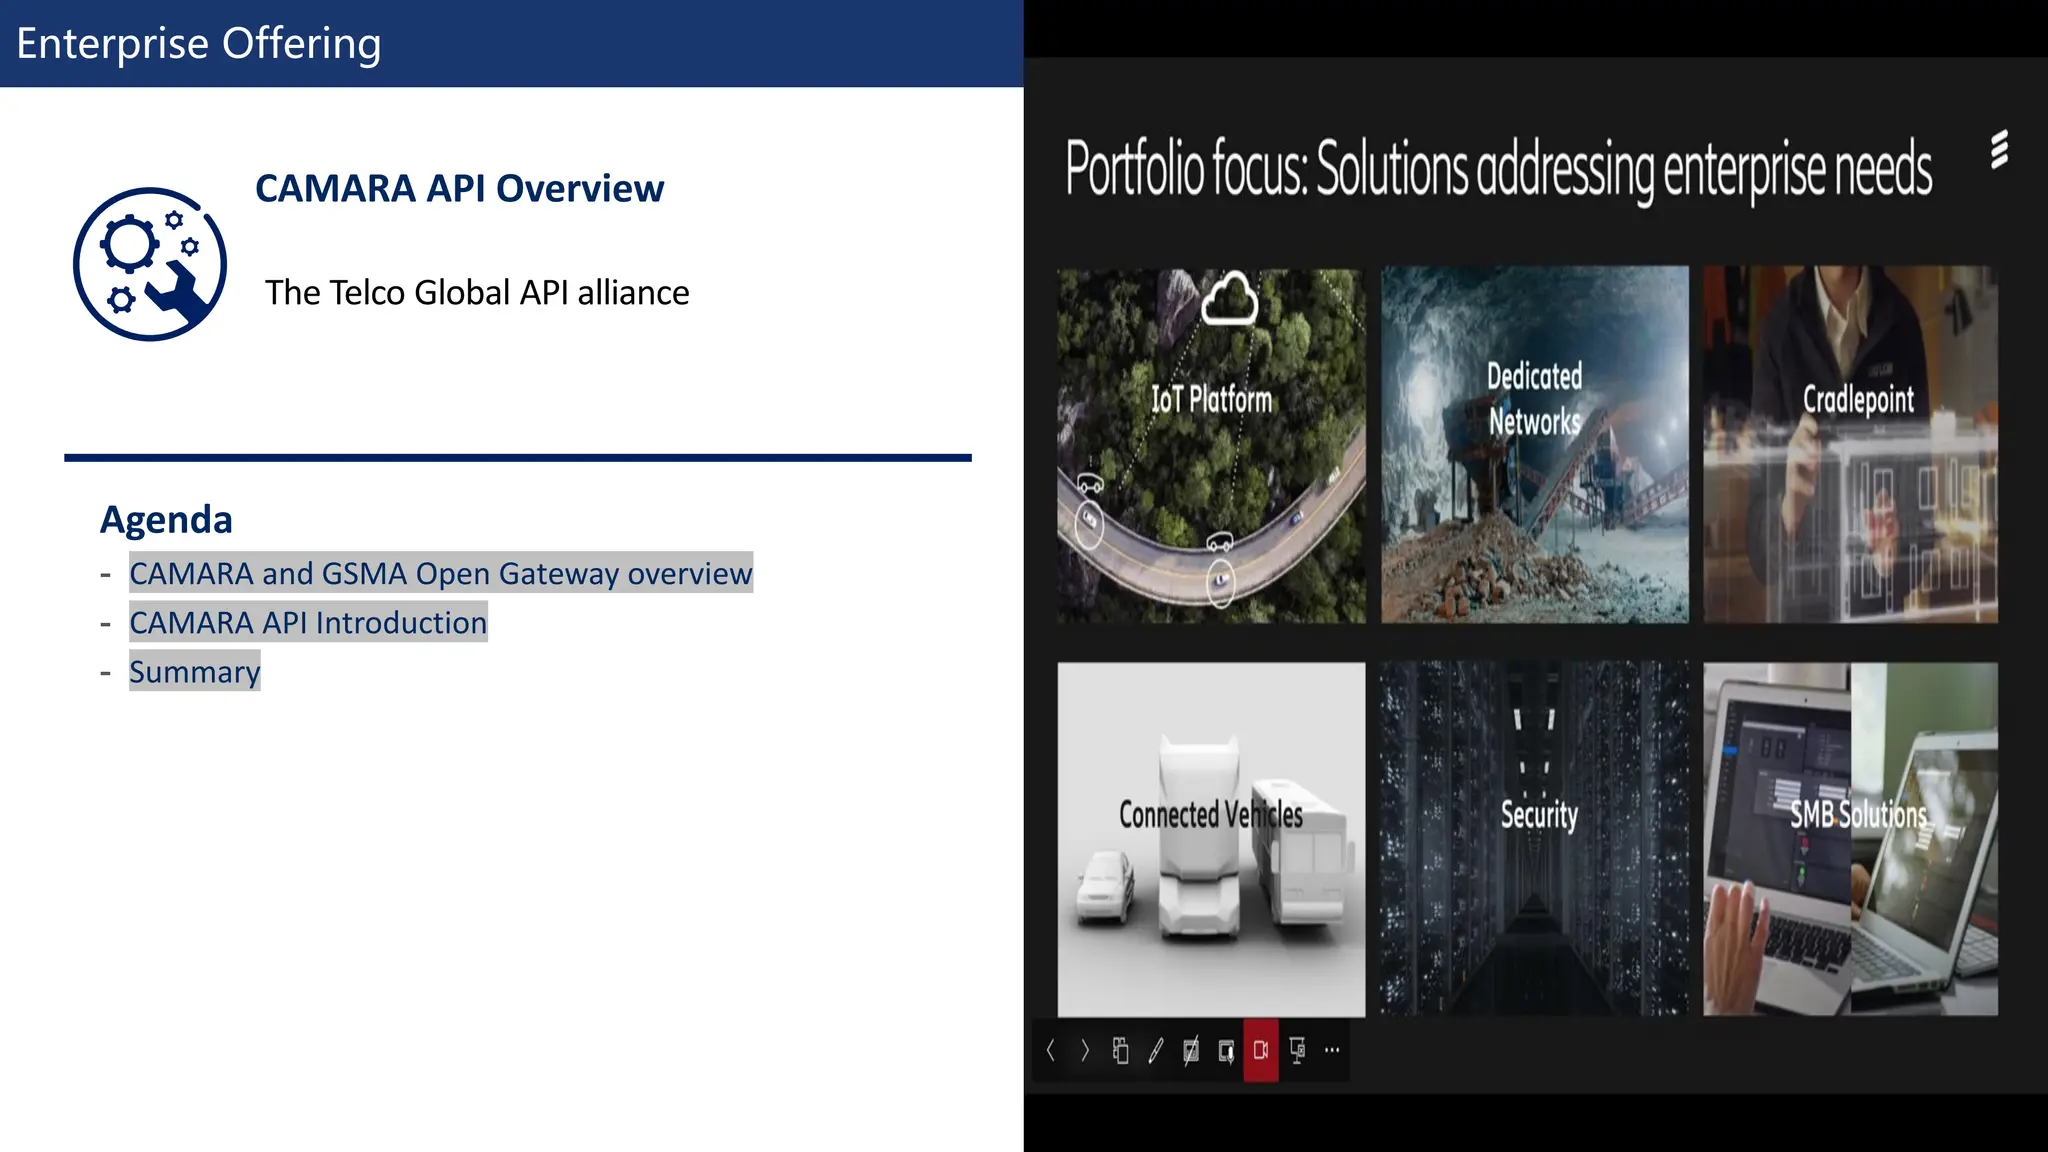Toggle the black screen slideshow icon
Image resolution: width=2048 pixels, height=1152 pixels.
(1191, 1050)
